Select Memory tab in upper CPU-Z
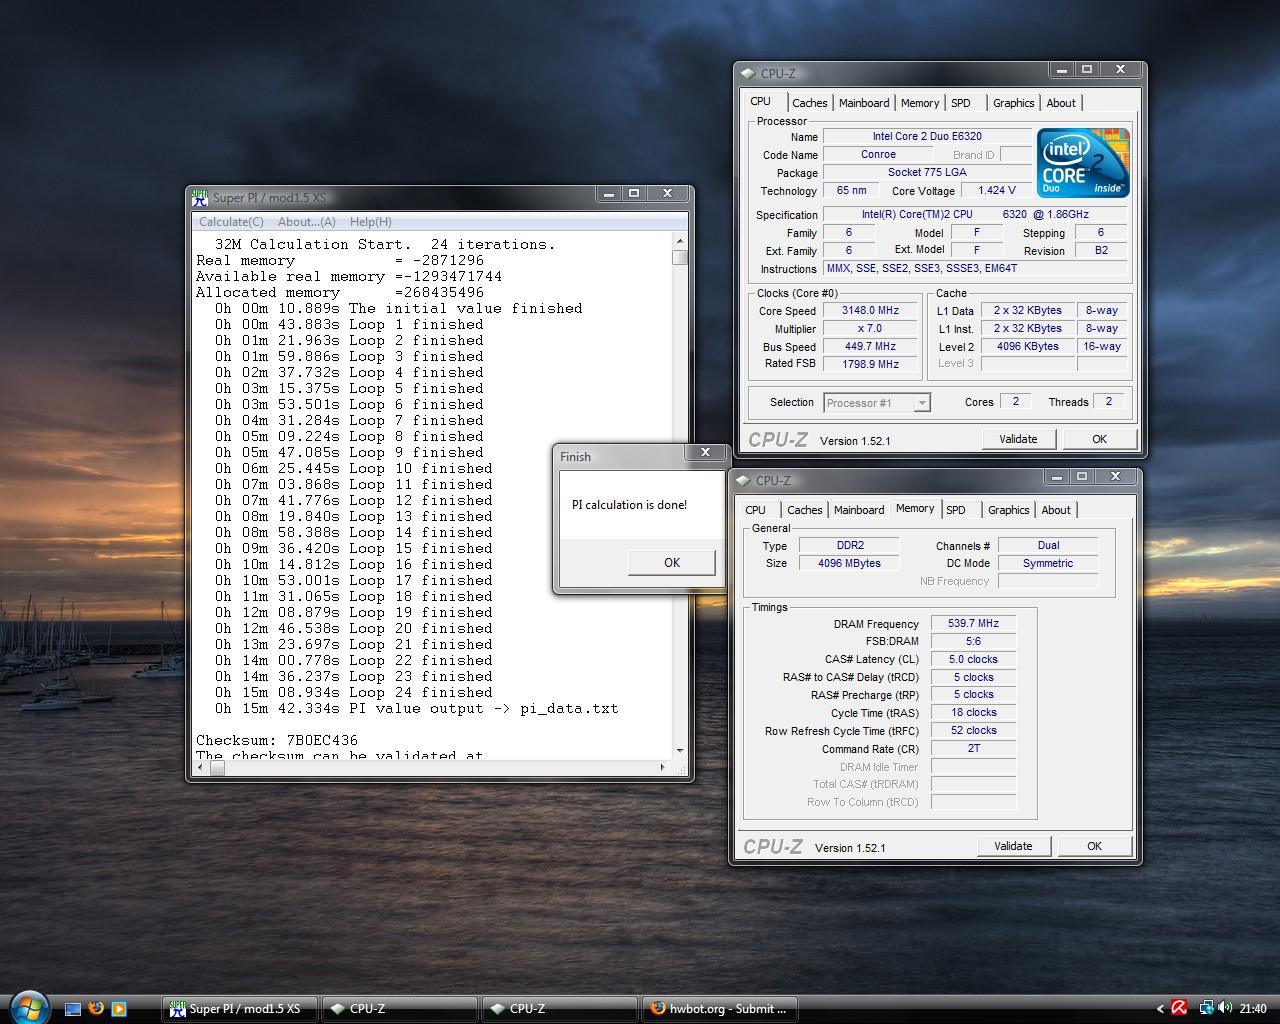1280x1024 pixels. [x=919, y=103]
